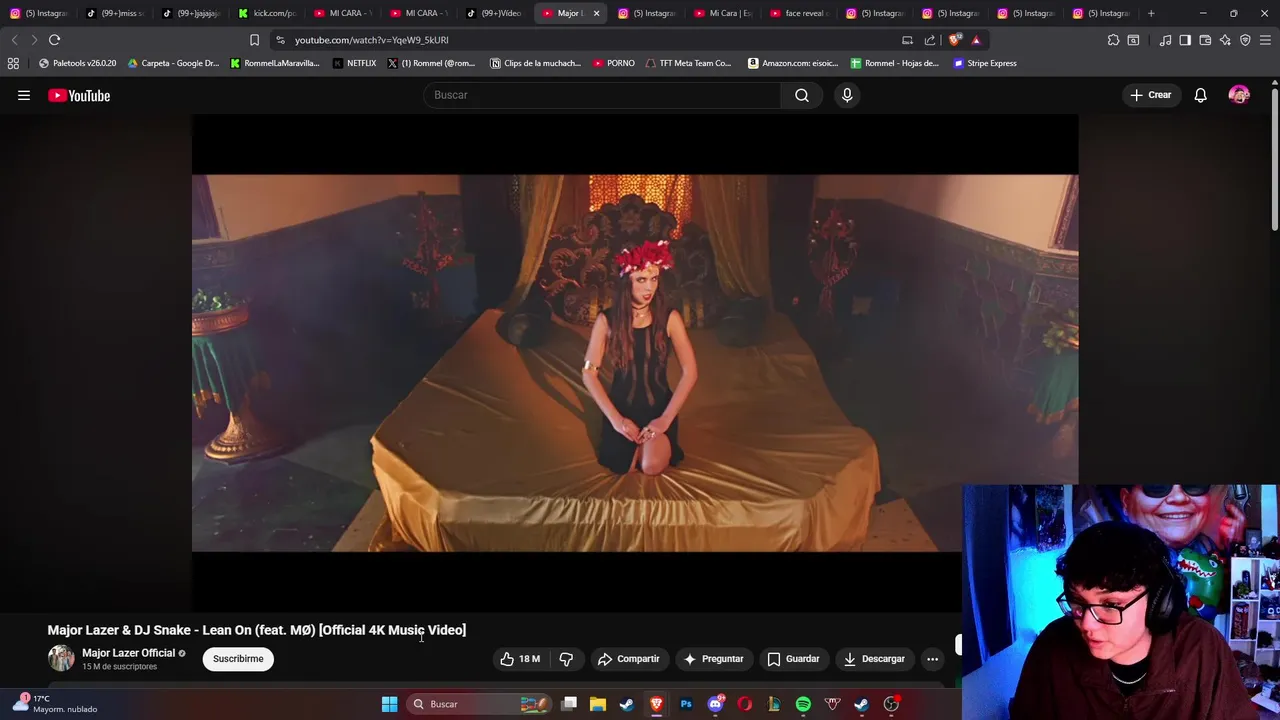Open Photoshop from the taskbar

point(686,704)
